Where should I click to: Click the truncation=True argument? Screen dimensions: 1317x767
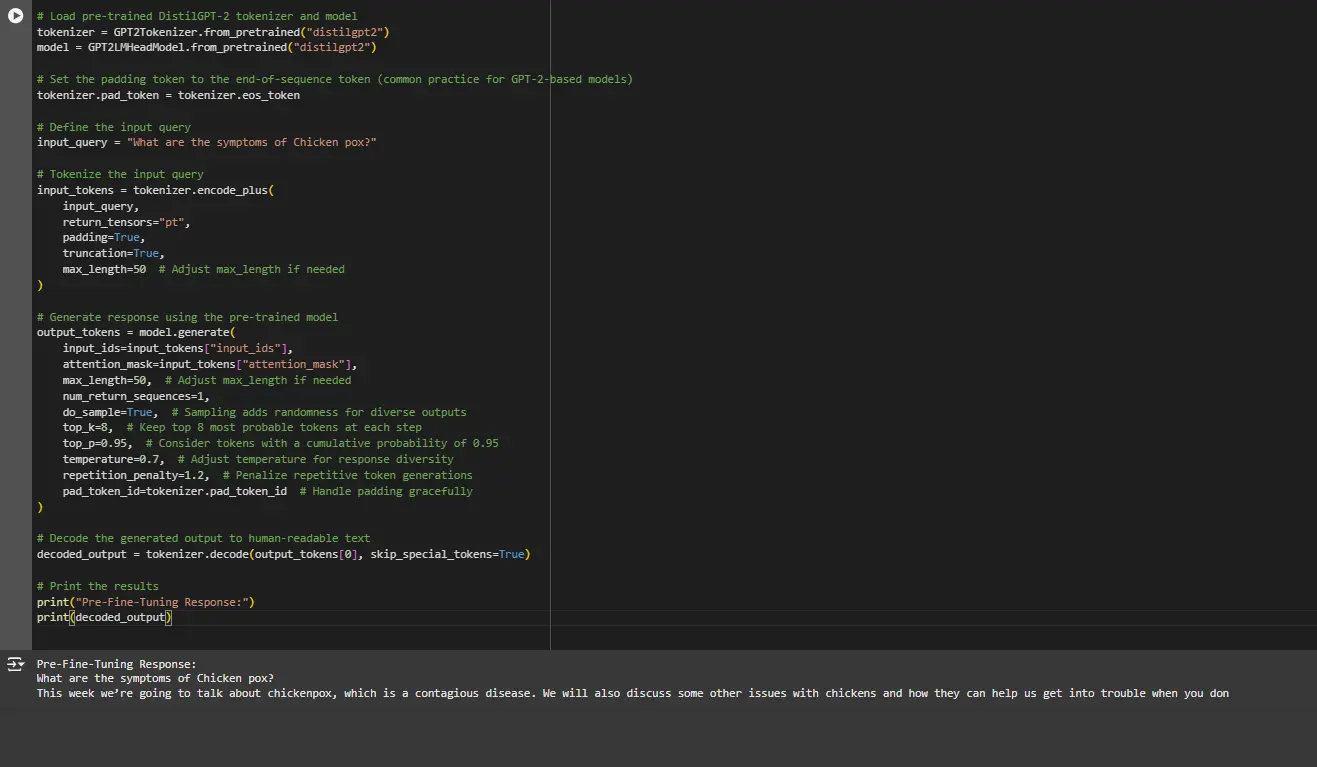[114, 254]
